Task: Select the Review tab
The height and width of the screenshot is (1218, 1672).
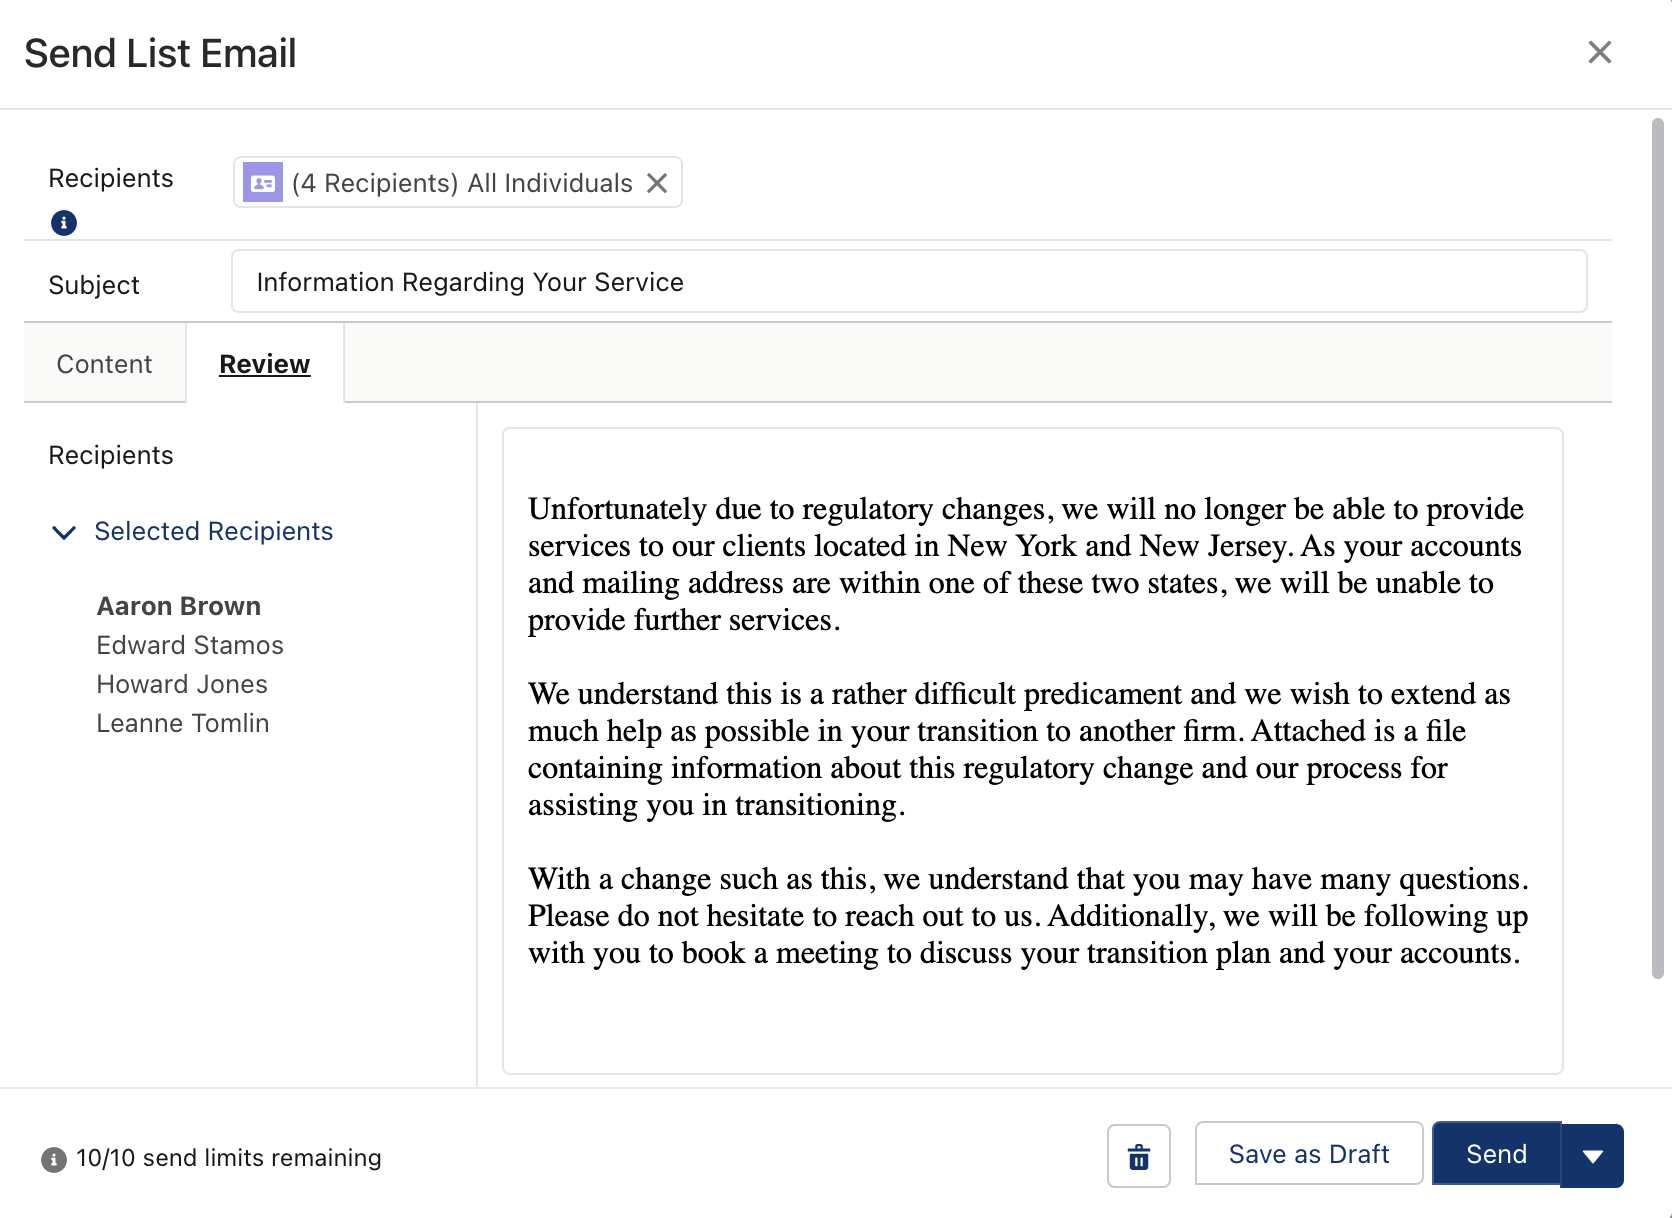Action: pyautogui.click(x=265, y=364)
